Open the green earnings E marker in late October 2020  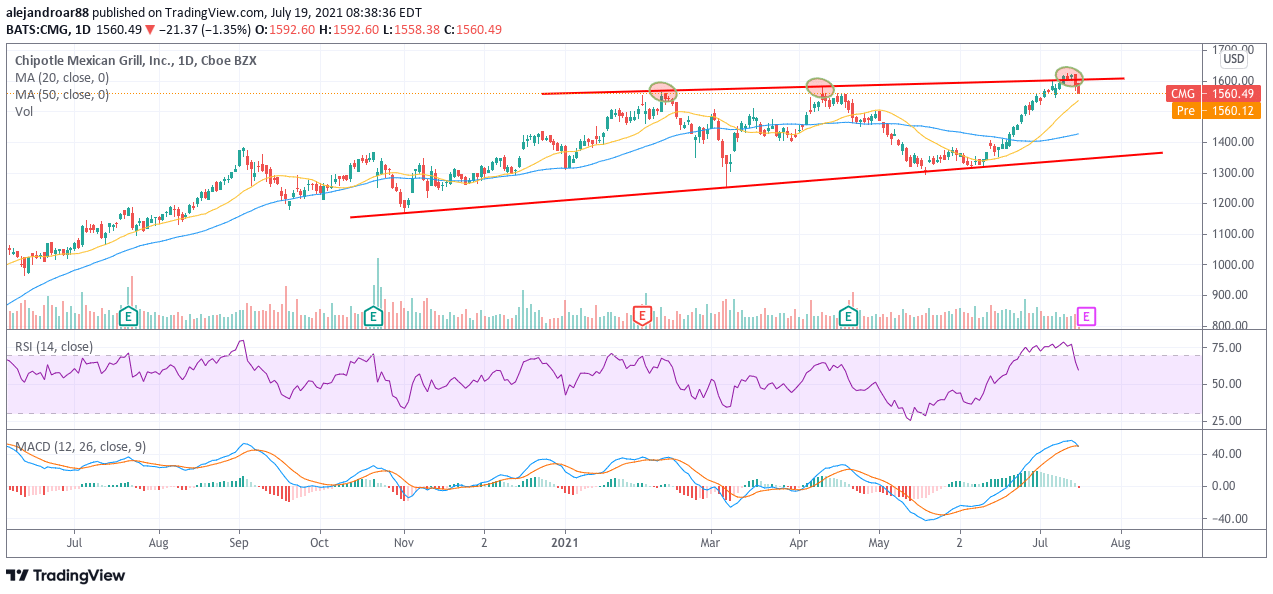(374, 316)
